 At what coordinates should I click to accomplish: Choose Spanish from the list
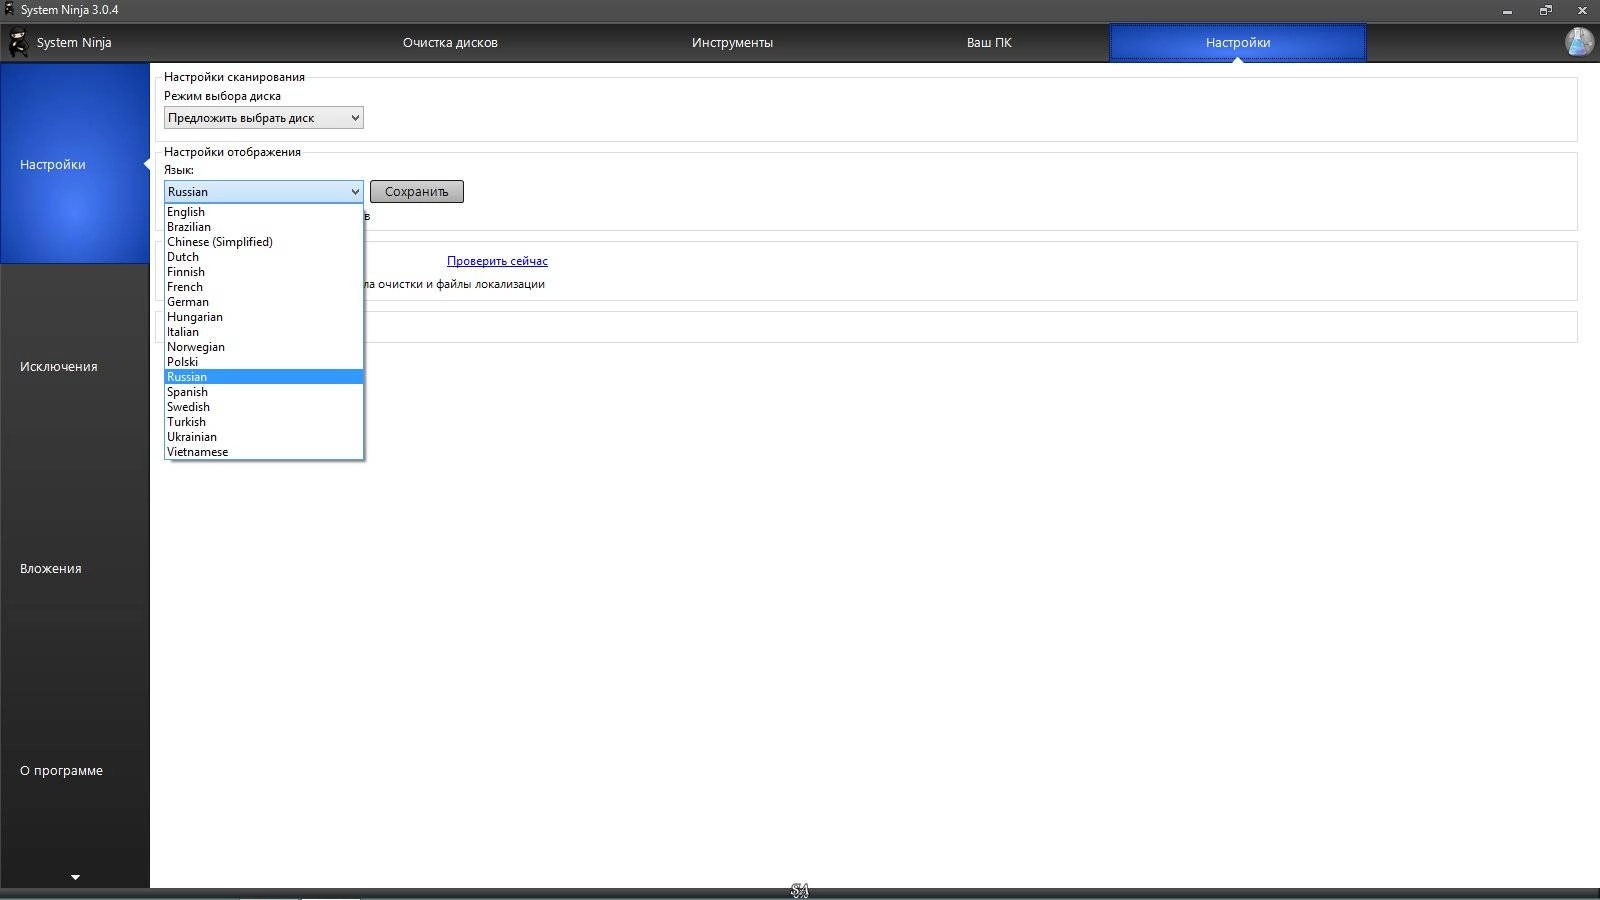point(263,392)
